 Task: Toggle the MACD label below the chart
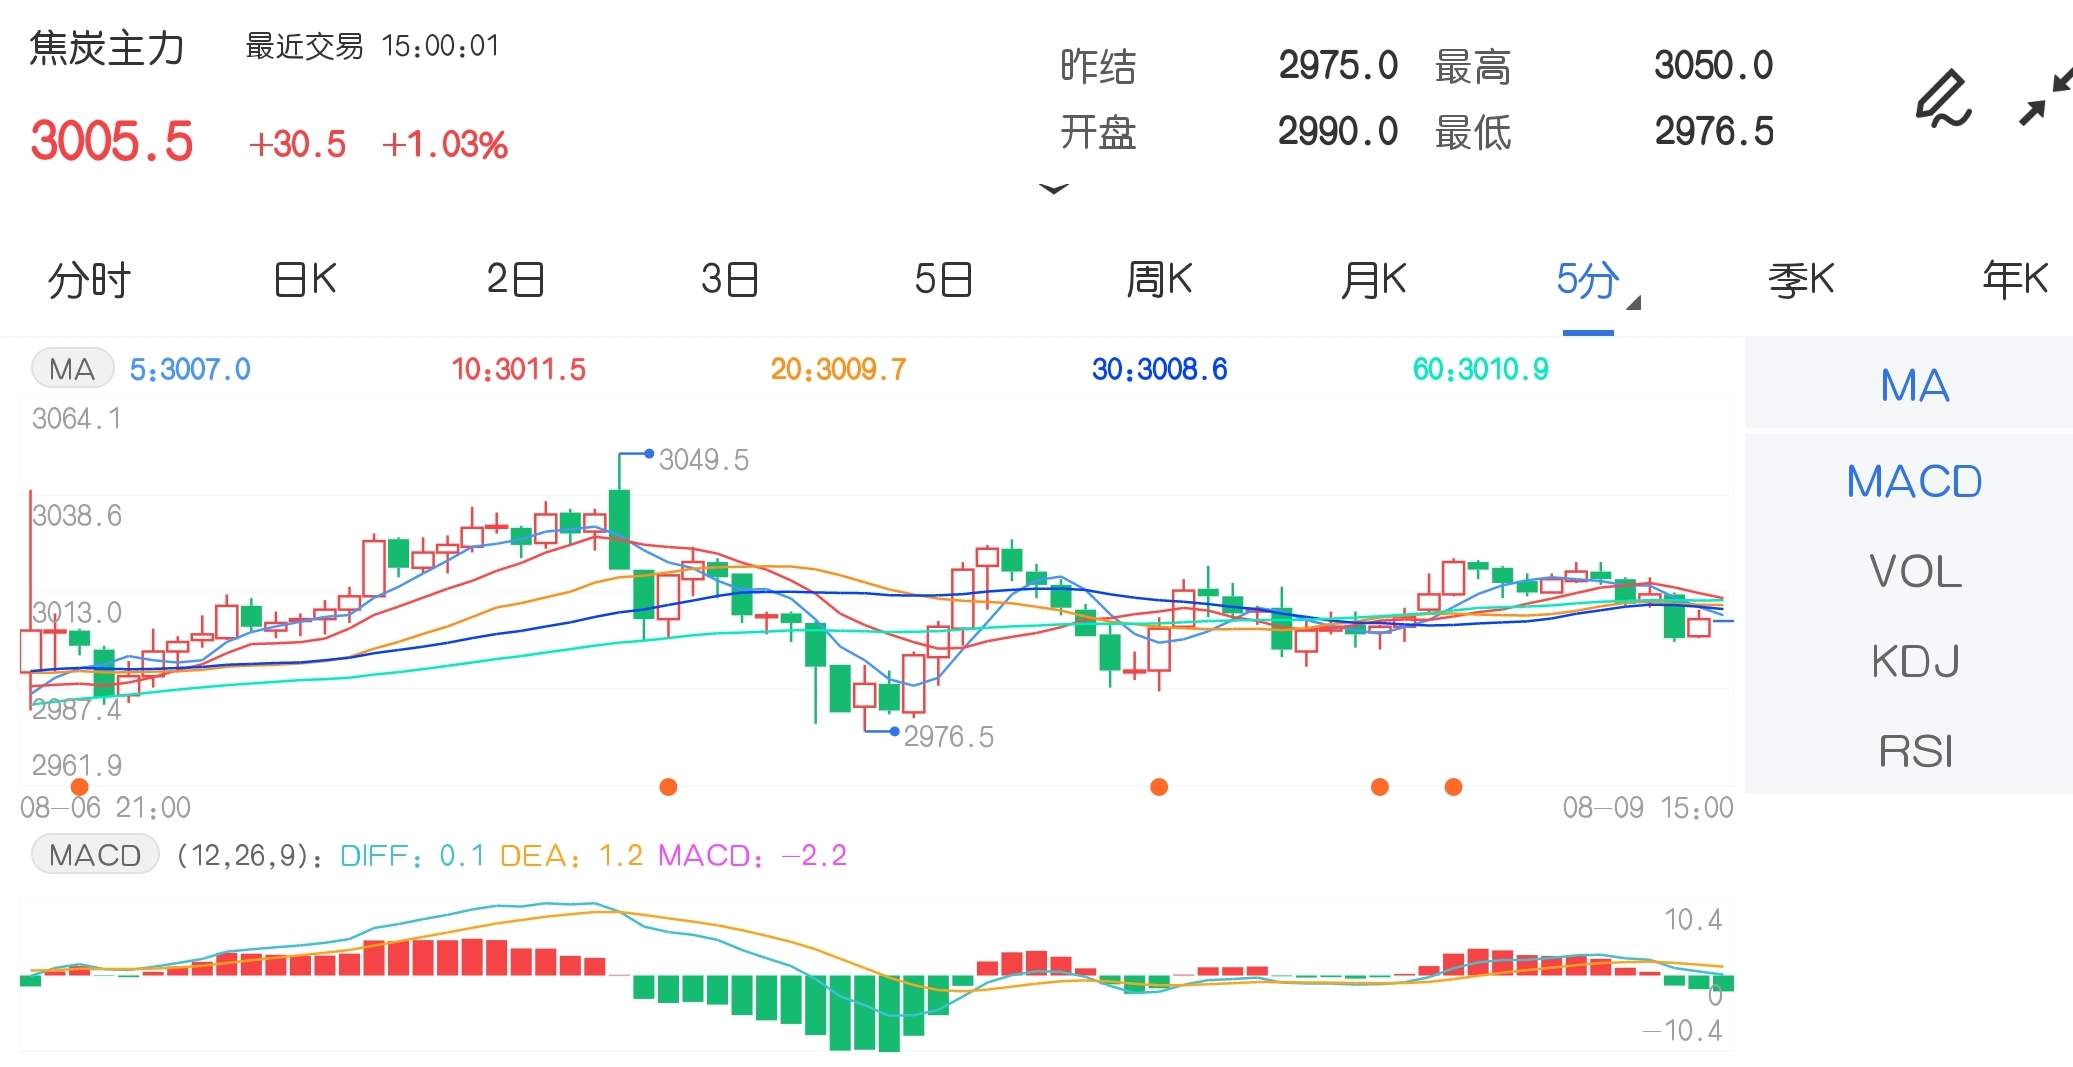(95, 855)
